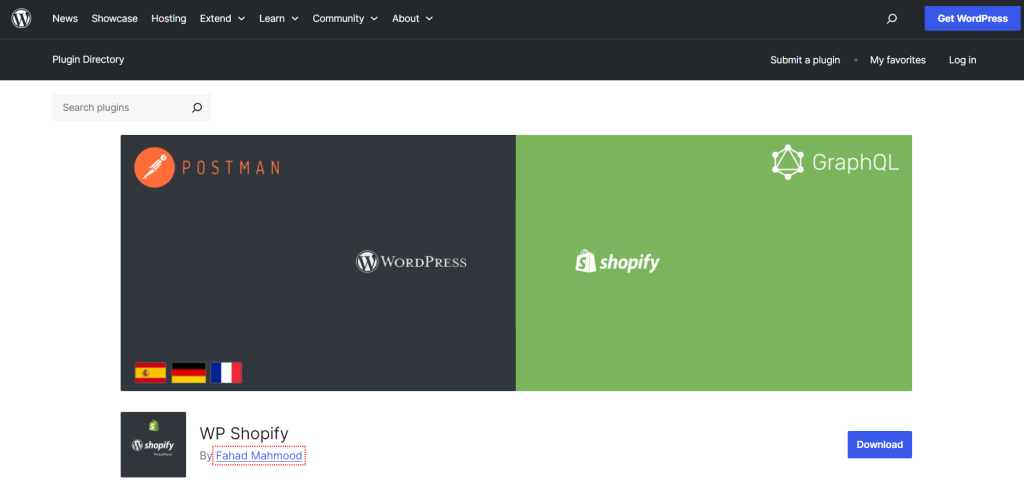Click the WordPress logo in header
The height and width of the screenshot is (490, 1024).
tap(21, 19)
